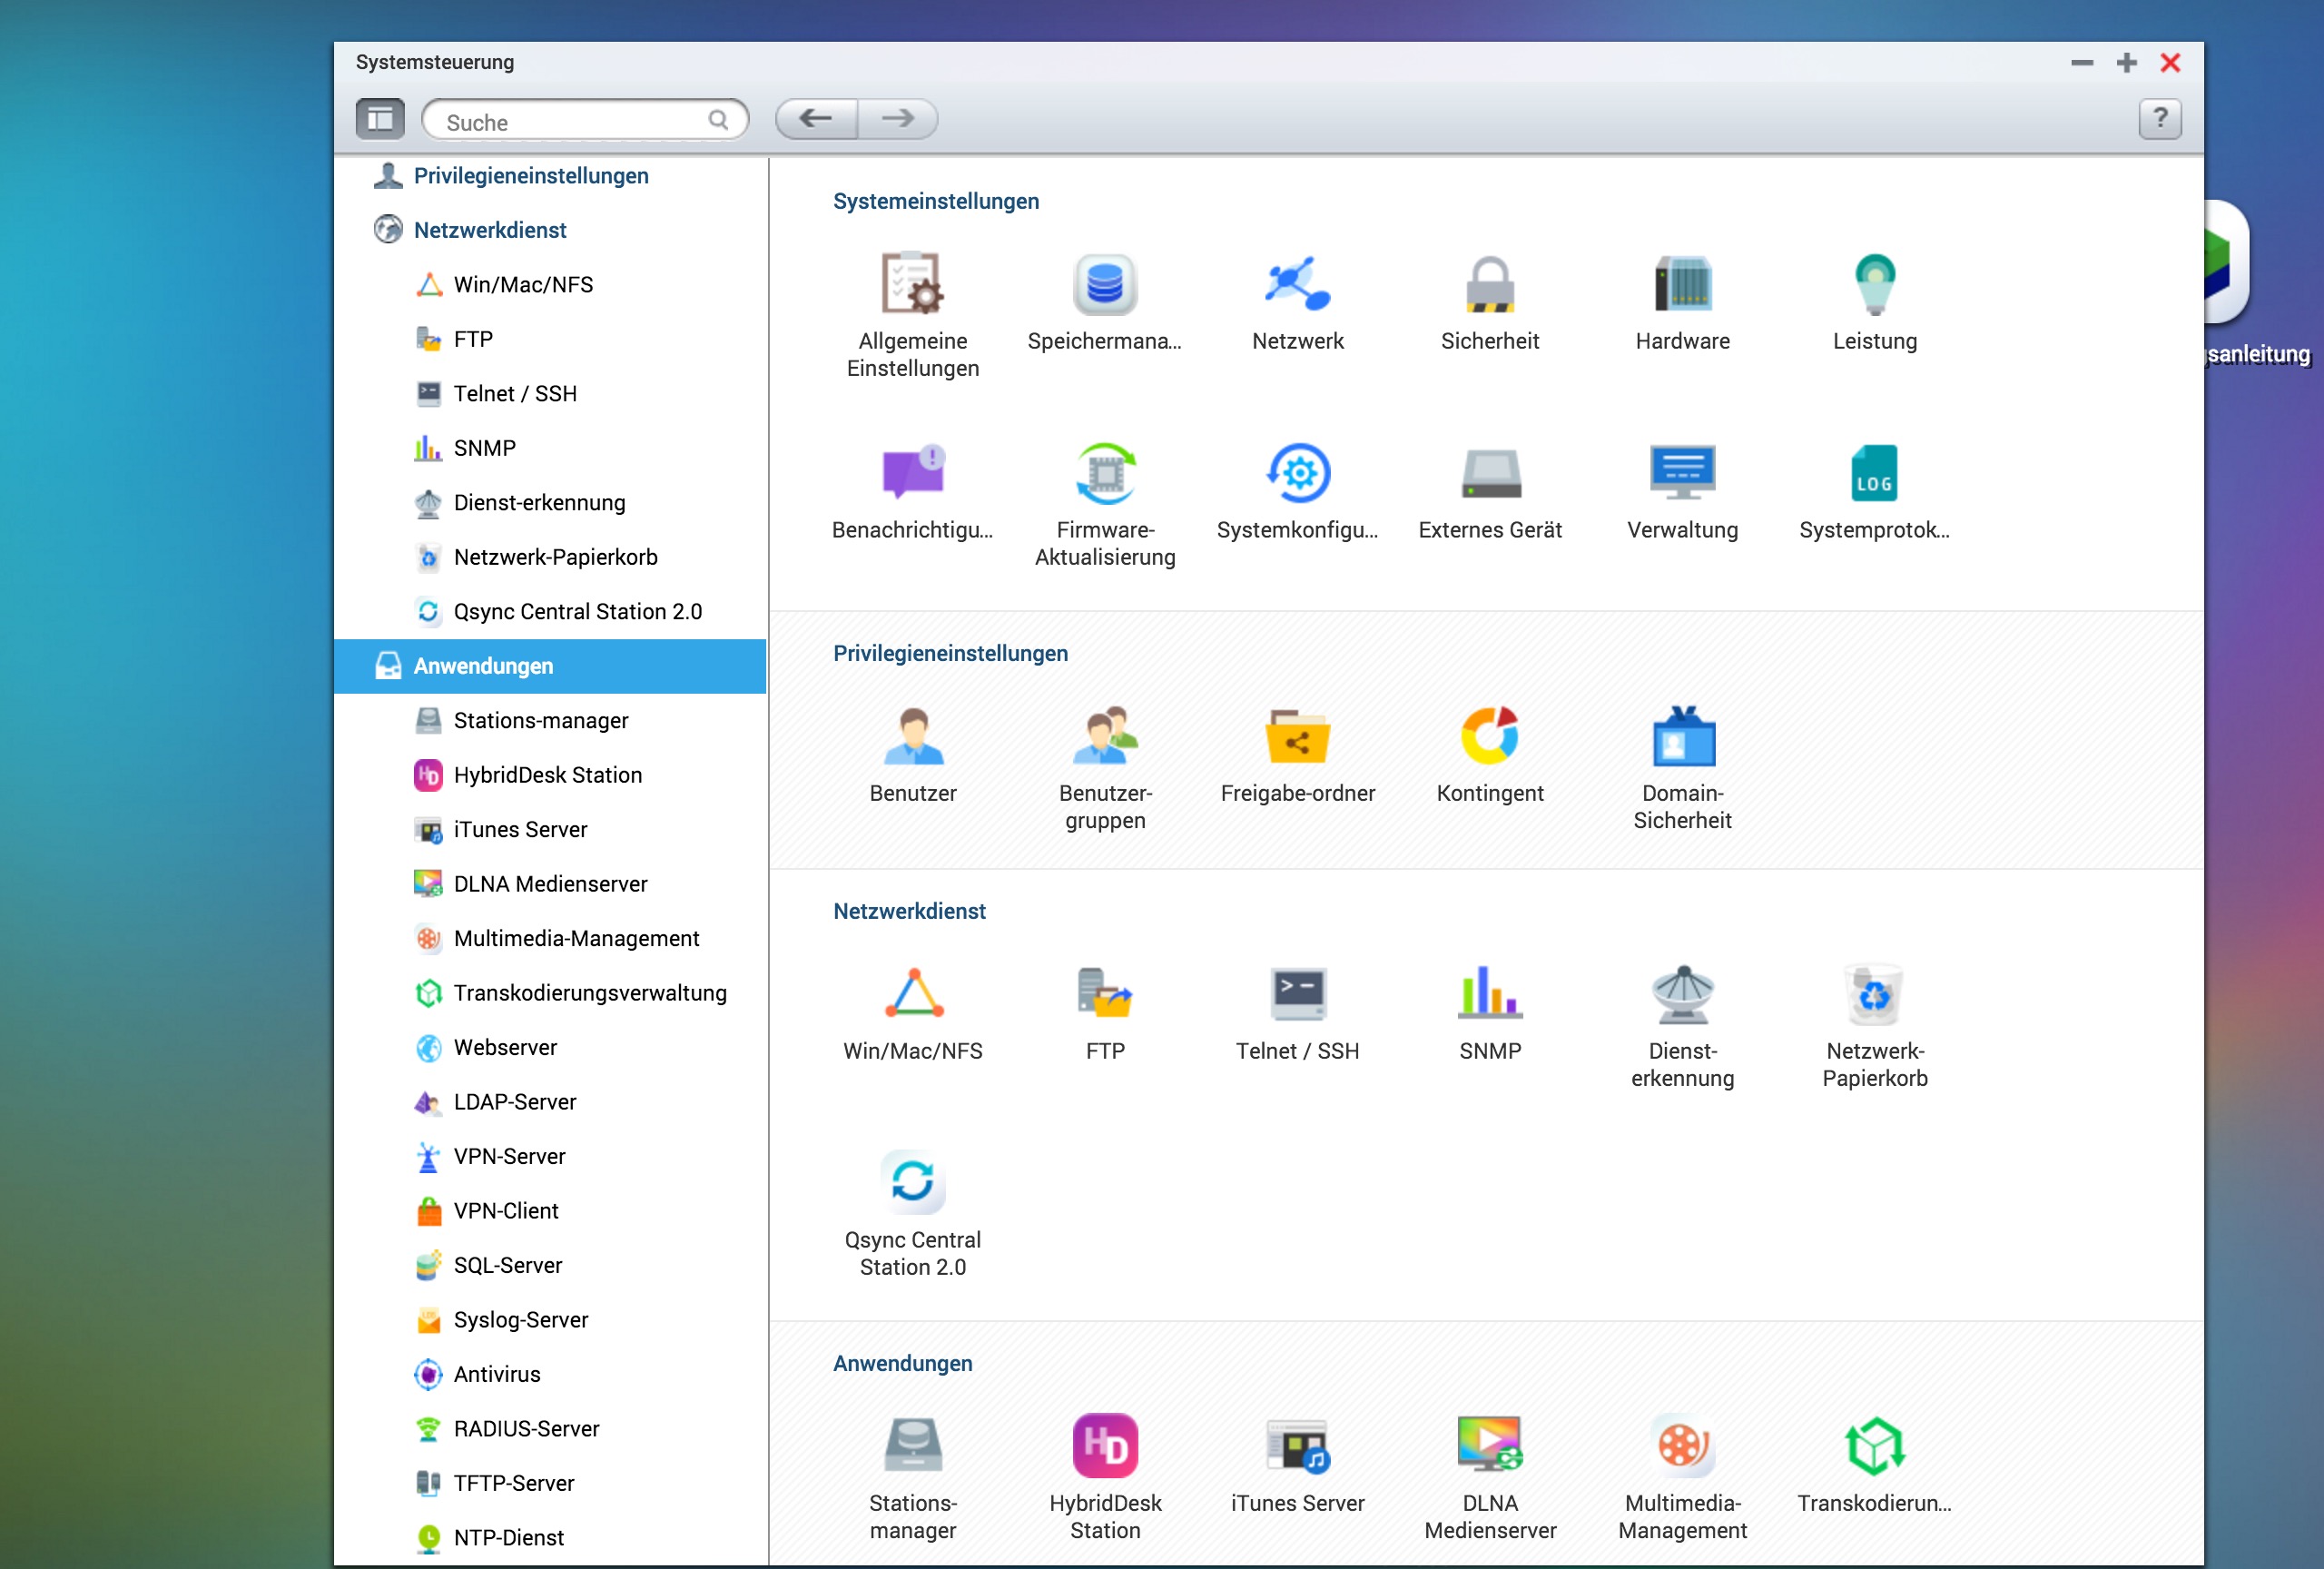Select VPN-Server in the sidebar list
Image resolution: width=2324 pixels, height=1569 pixels.
[509, 1156]
